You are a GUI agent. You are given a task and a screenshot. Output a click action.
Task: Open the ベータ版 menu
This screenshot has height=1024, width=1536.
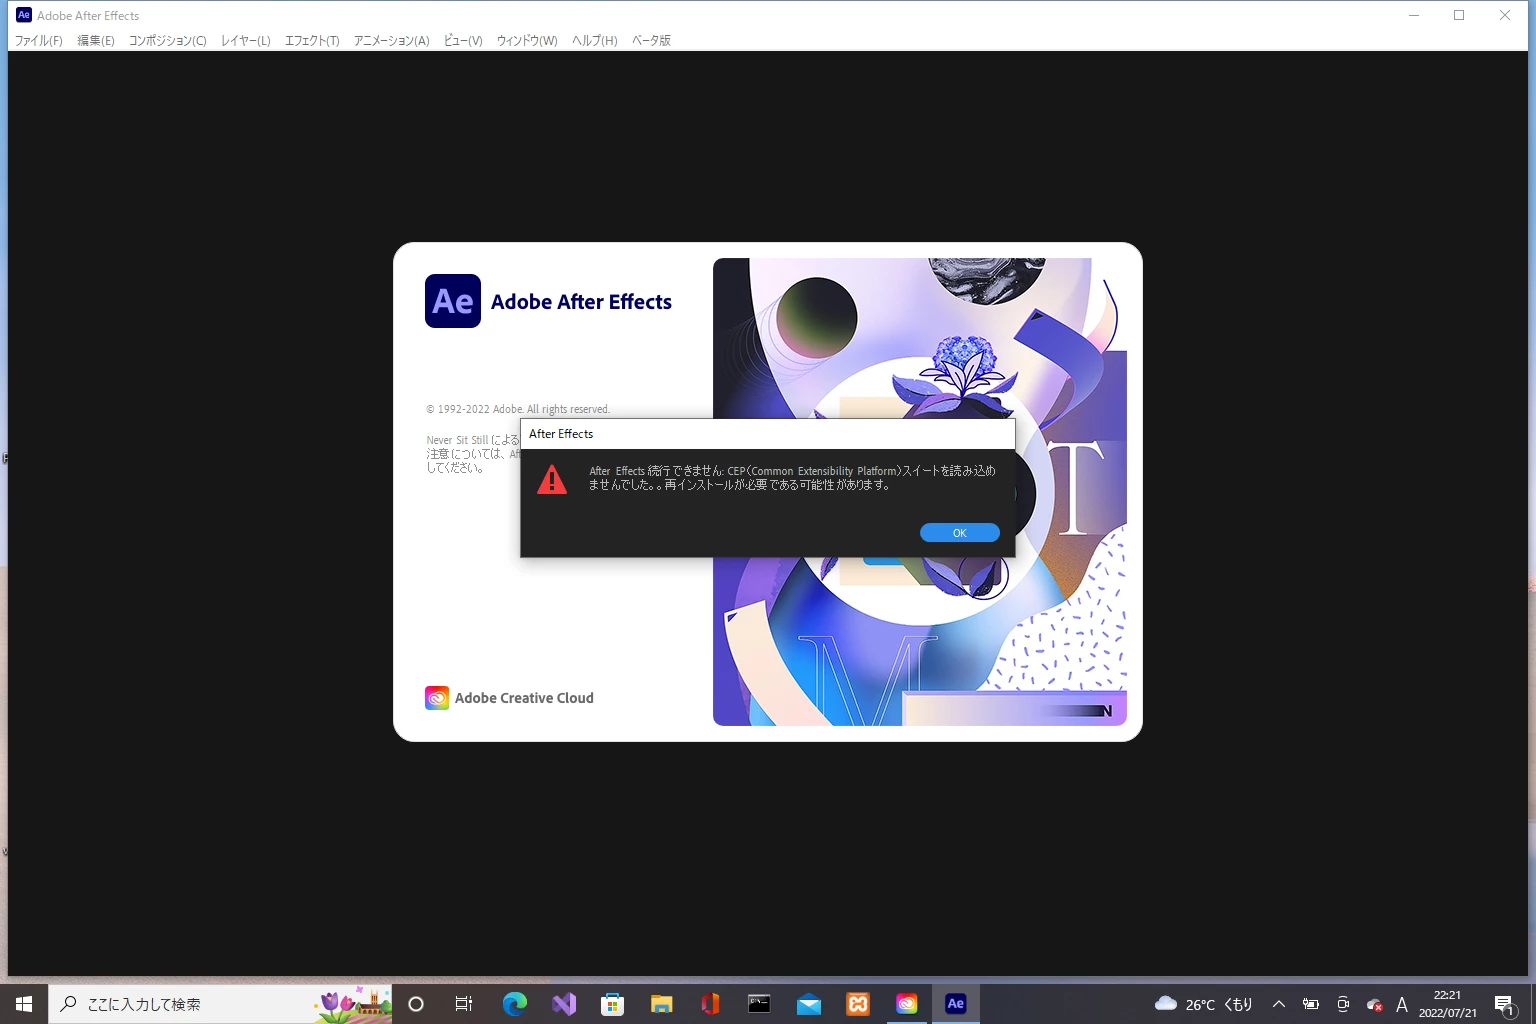pos(651,41)
